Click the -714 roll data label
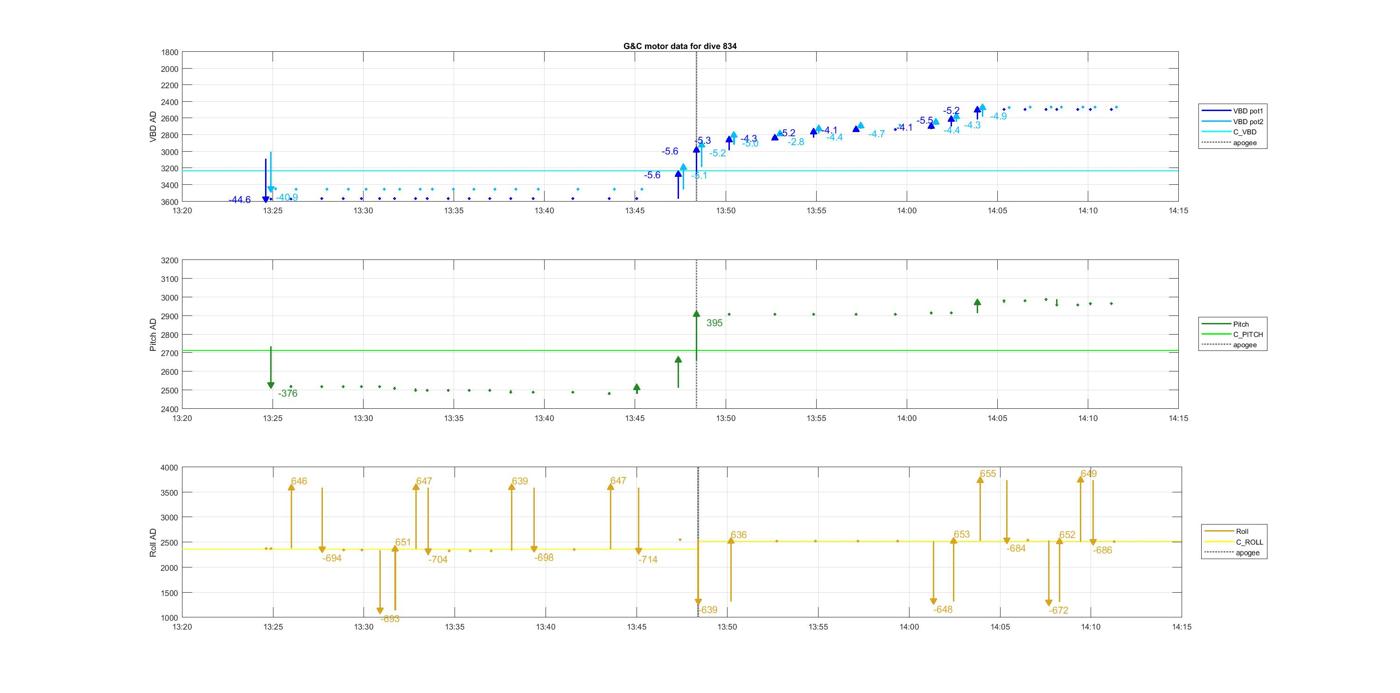Image resolution: width=1400 pixels, height=693 pixels. (x=648, y=560)
